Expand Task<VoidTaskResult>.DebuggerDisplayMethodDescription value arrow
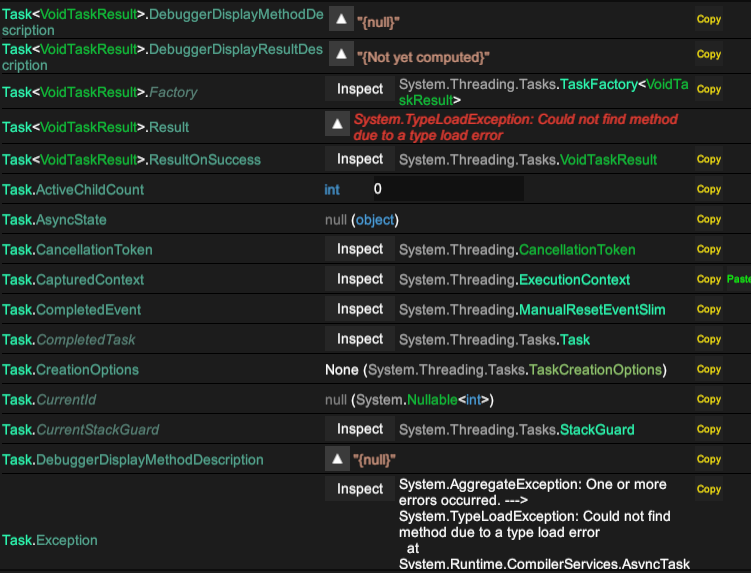This screenshot has width=751, height=573. [x=341, y=19]
